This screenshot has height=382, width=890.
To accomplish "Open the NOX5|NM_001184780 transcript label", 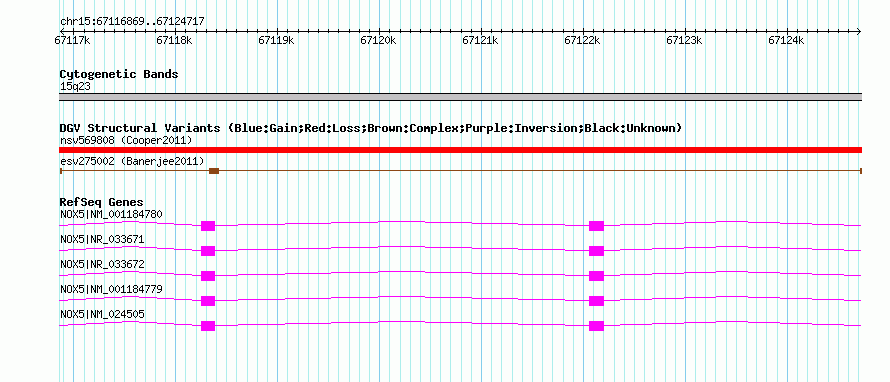I will [111, 215].
